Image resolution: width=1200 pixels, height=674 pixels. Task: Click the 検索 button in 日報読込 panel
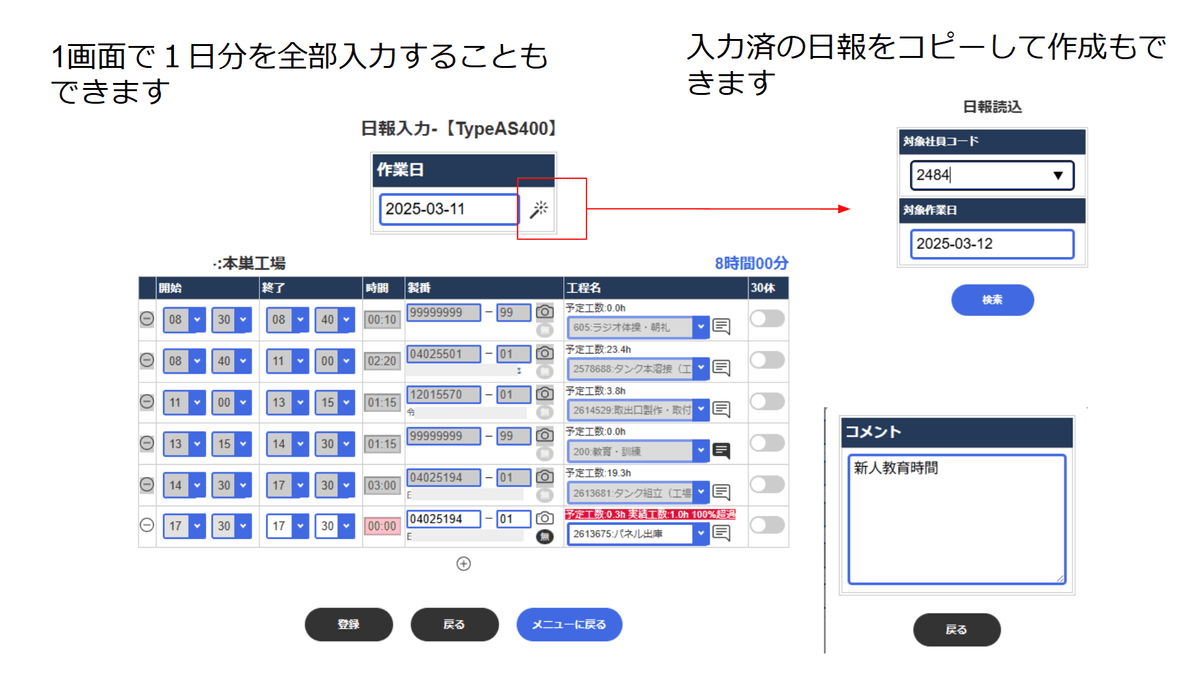(992, 300)
